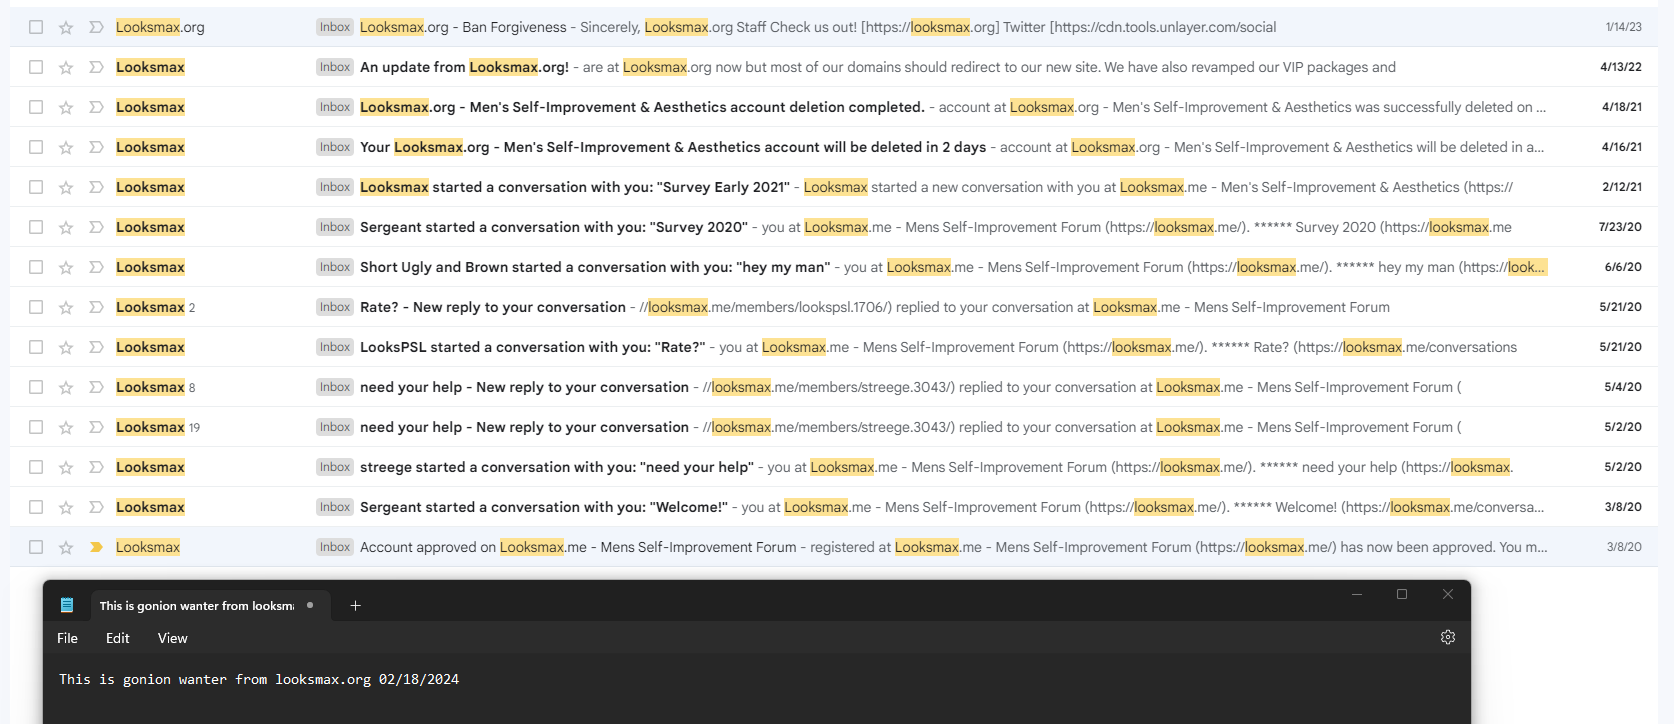Star the "Account approved" email

[66, 547]
